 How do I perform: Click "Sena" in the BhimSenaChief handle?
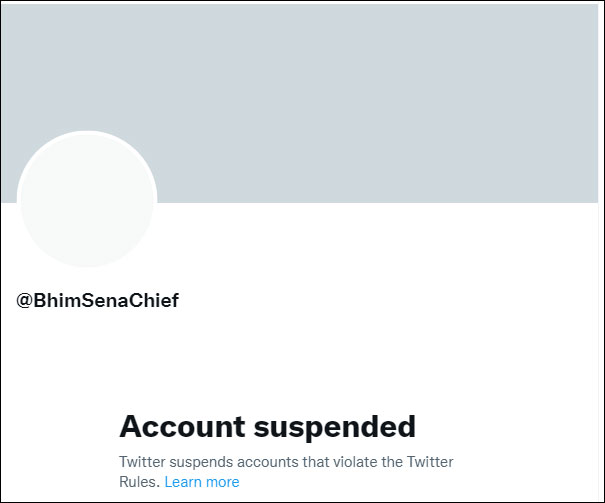[103, 300]
